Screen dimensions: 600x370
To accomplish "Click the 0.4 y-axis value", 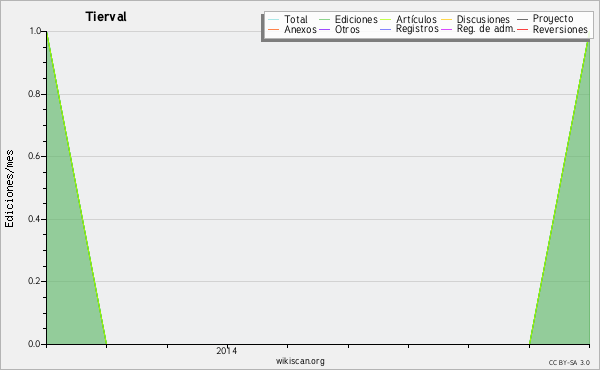I will pyautogui.click(x=34, y=219).
